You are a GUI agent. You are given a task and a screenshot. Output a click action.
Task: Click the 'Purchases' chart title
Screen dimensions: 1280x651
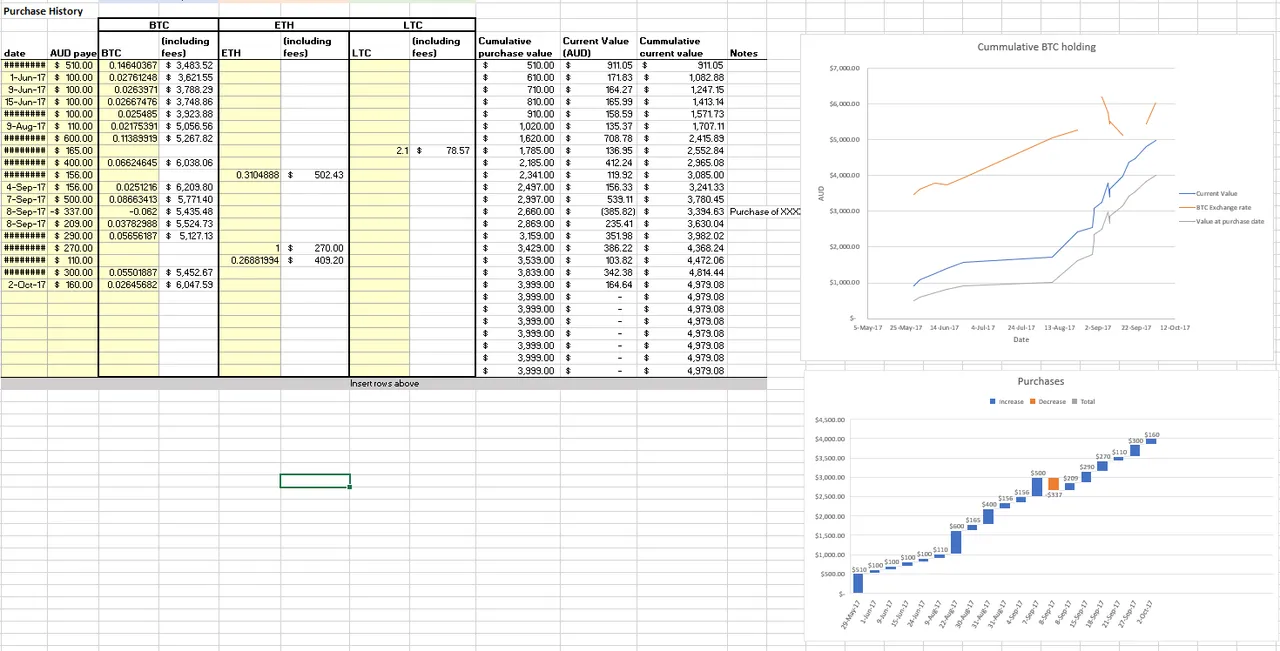coord(1040,381)
